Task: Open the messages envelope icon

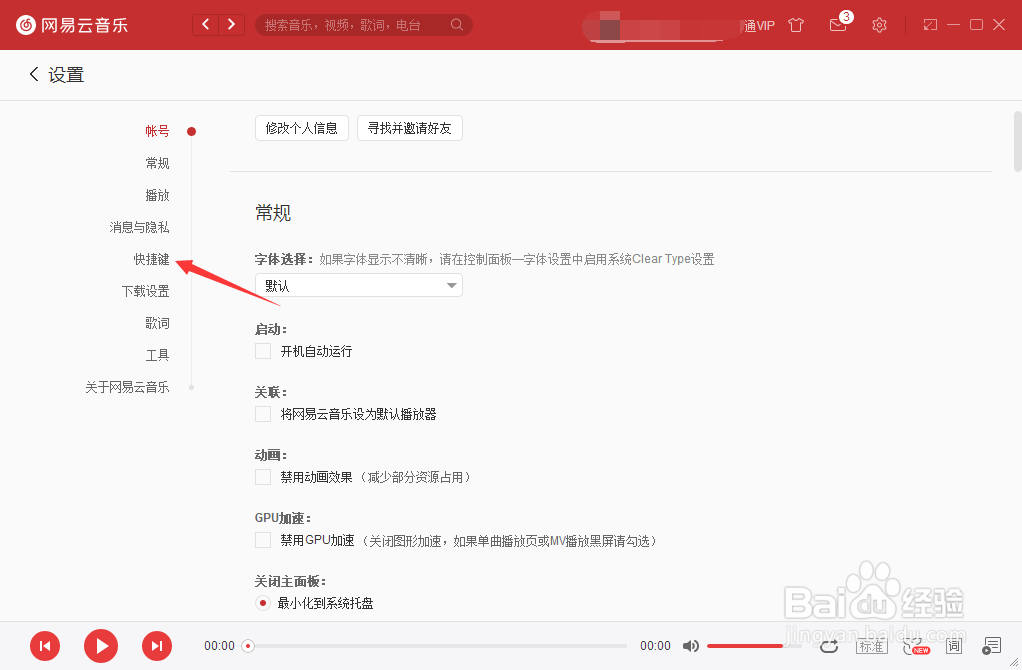Action: [x=838, y=25]
